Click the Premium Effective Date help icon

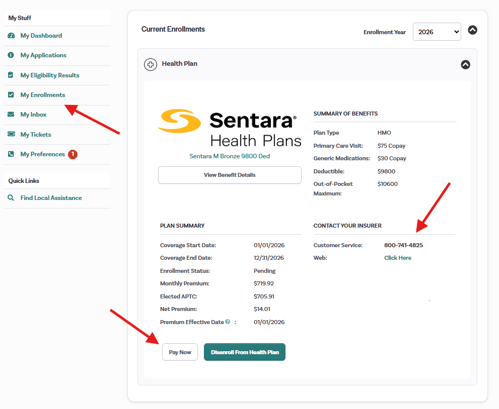pyautogui.click(x=228, y=322)
